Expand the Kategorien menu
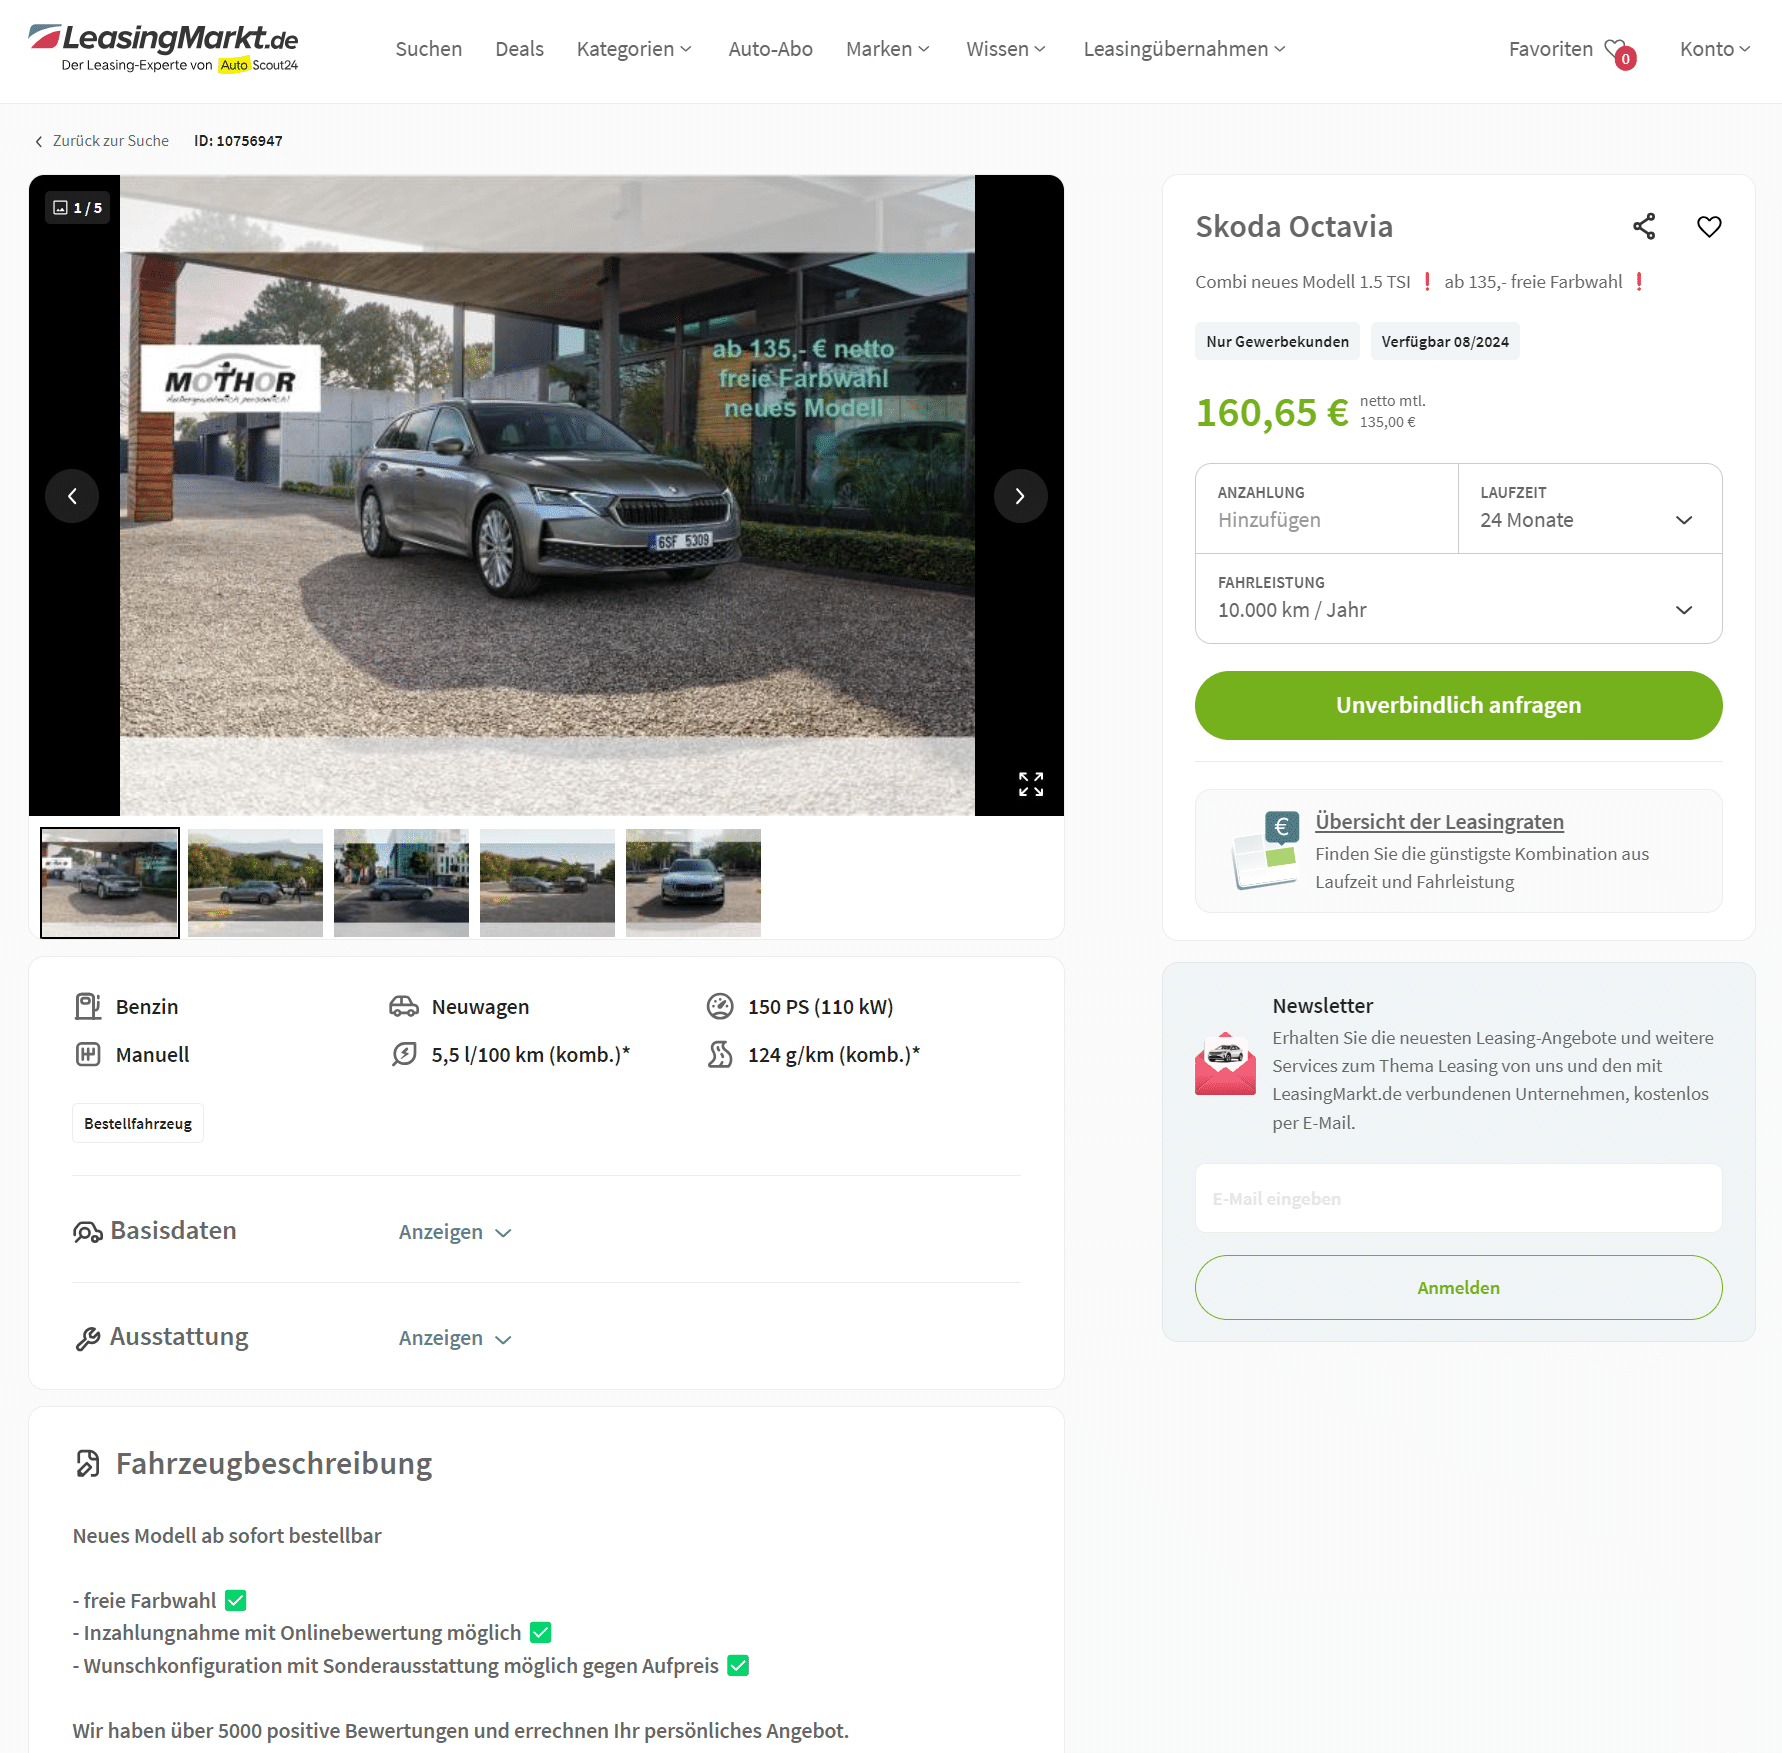 tap(634, 49)
